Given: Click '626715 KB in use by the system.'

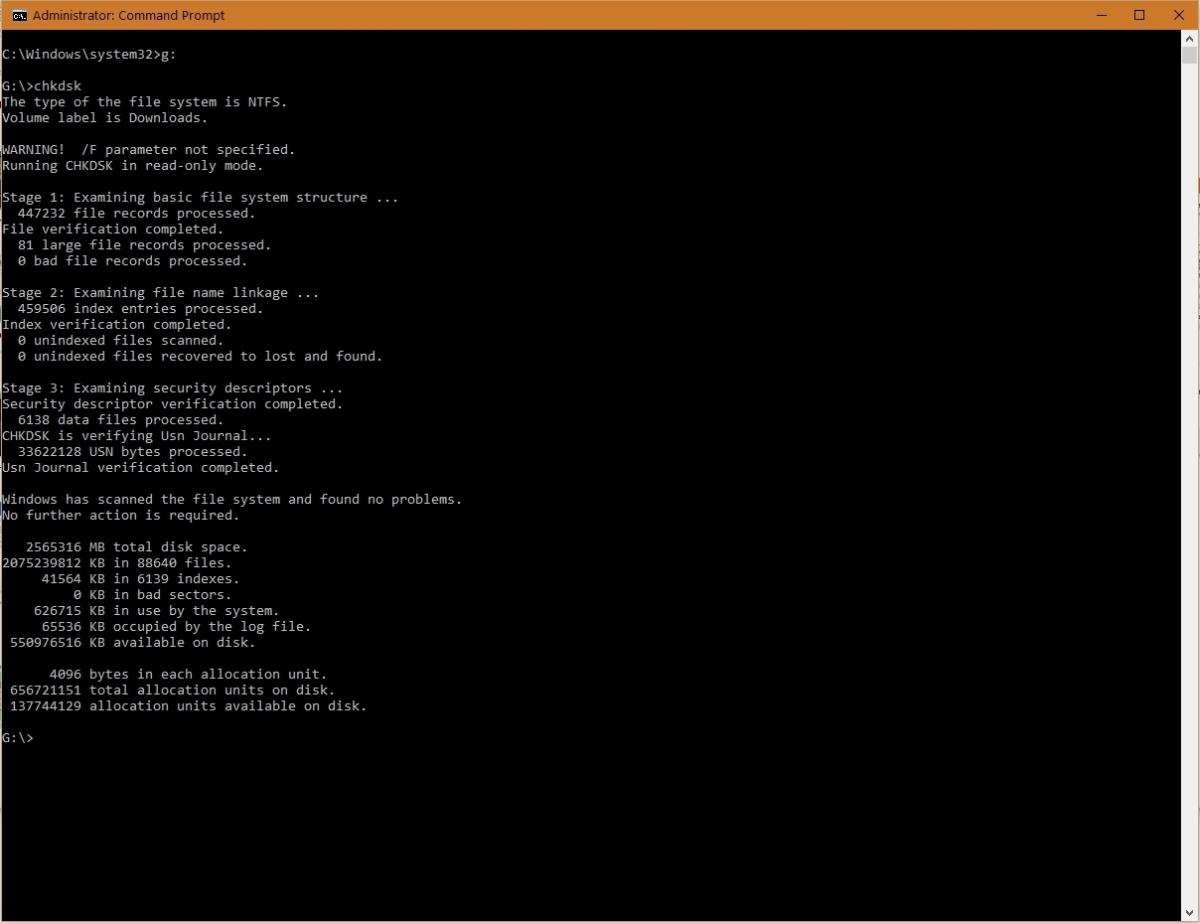Looking at the screenshot, I should (157, 611).
